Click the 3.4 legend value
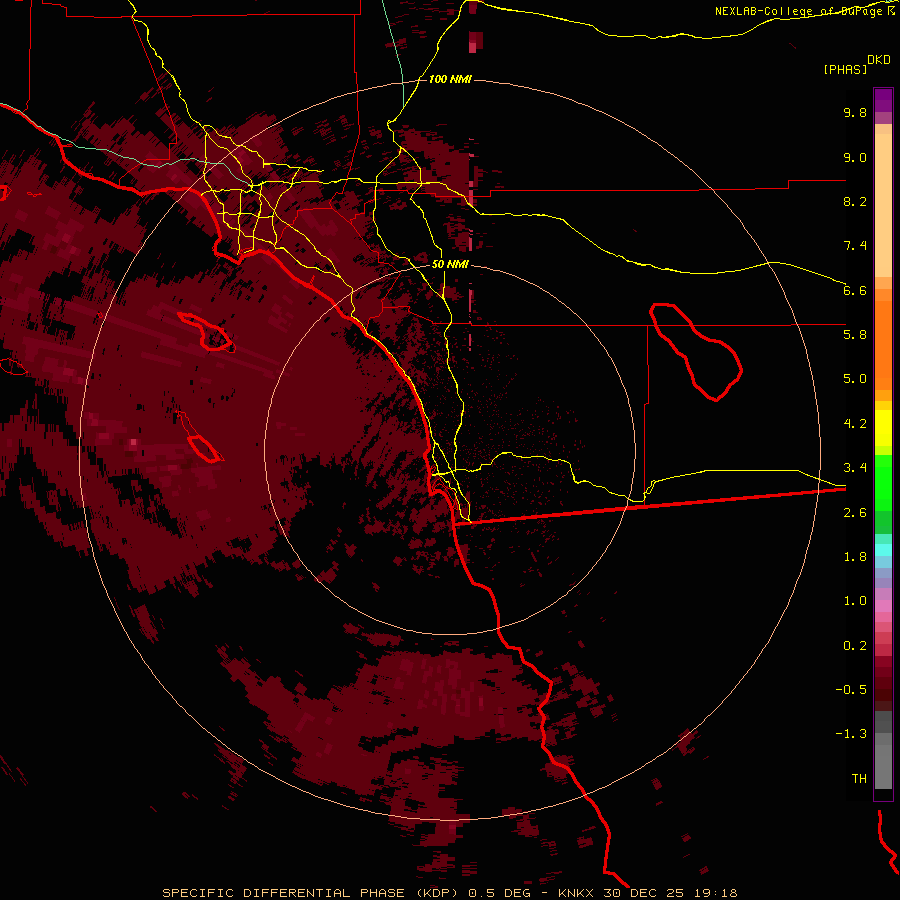 tap(855, 468)
